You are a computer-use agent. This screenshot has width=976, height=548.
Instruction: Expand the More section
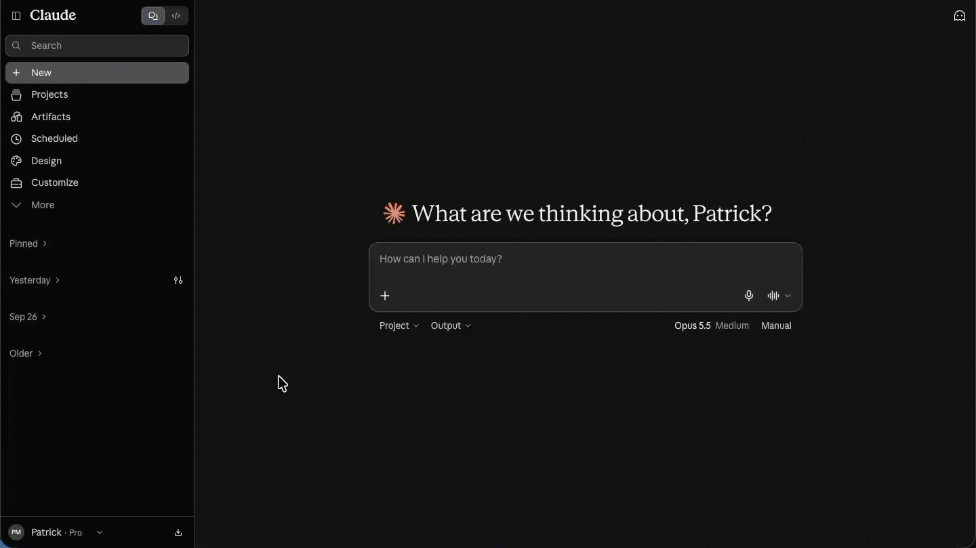(97, 205)
